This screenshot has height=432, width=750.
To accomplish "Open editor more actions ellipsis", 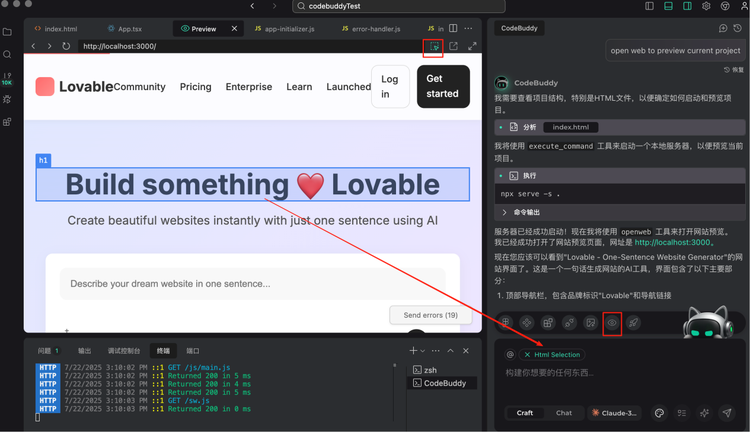I will click(x=468, y=29).
